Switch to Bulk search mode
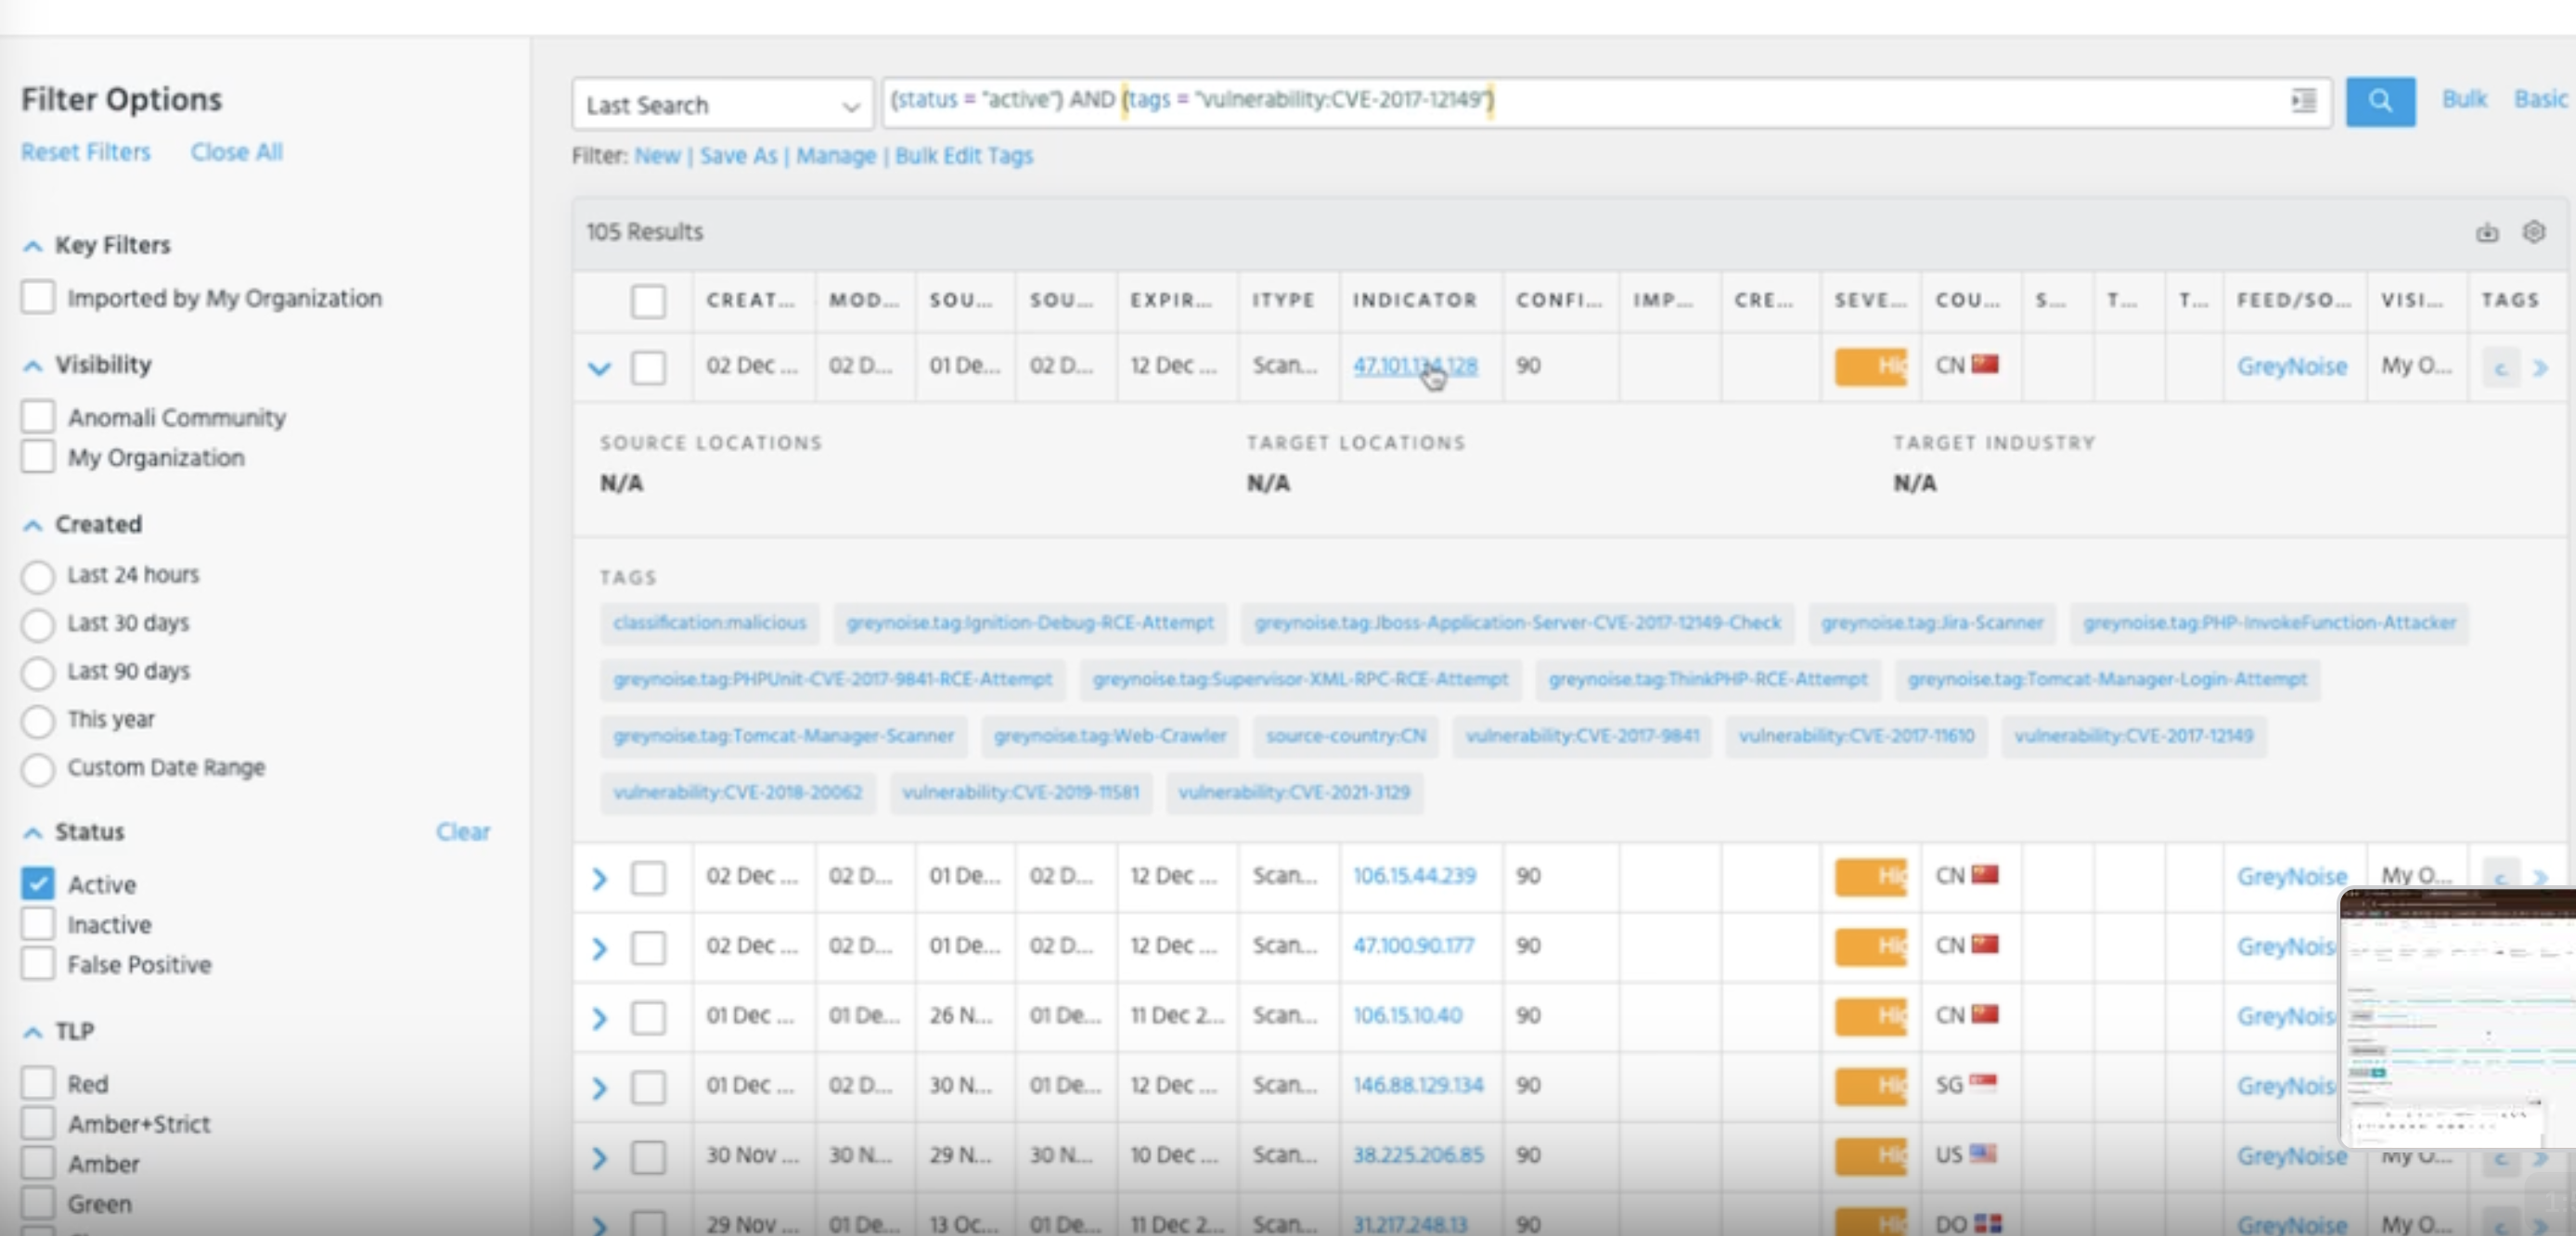Viewport: 2576px width, 1236px height. click(2464, 99)
